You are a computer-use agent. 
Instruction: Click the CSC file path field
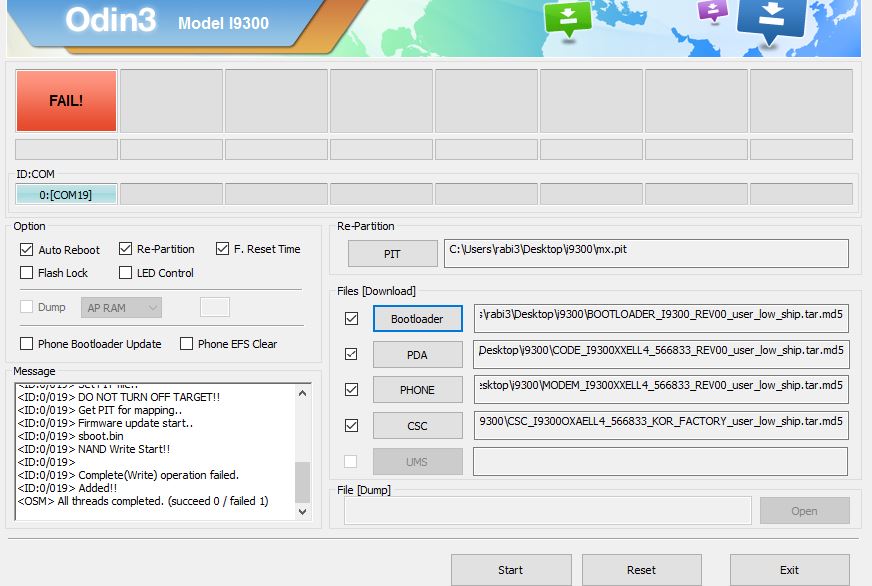tap(661, 426)
